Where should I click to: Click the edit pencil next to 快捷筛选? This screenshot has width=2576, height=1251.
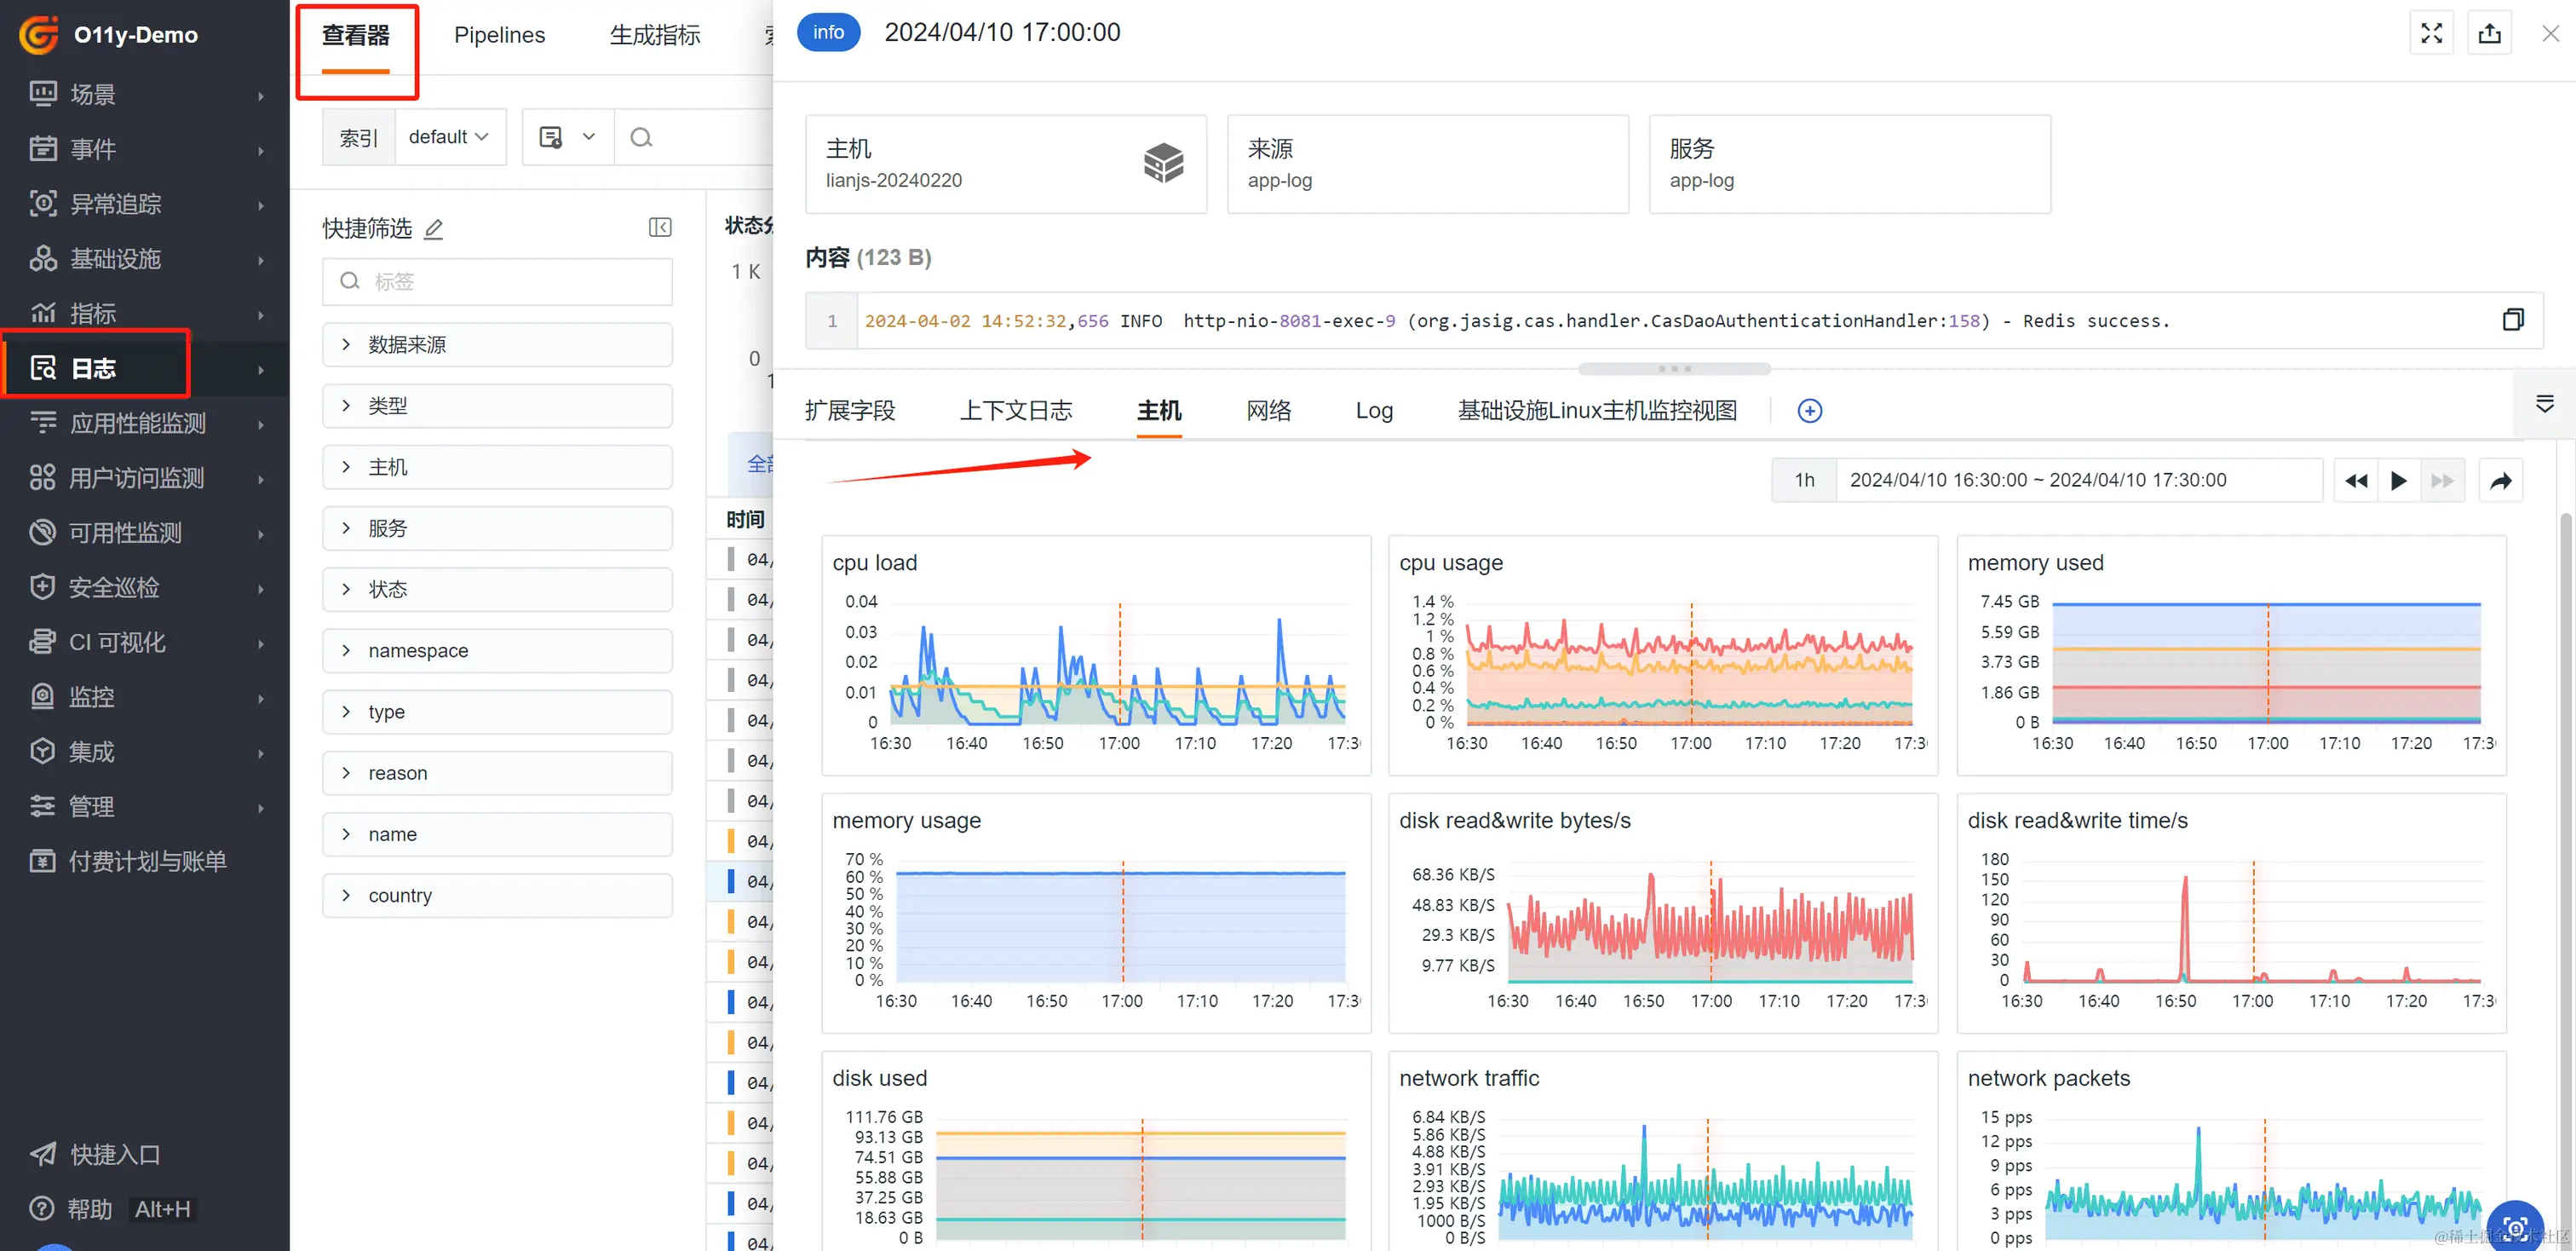(x=434, y=229)
